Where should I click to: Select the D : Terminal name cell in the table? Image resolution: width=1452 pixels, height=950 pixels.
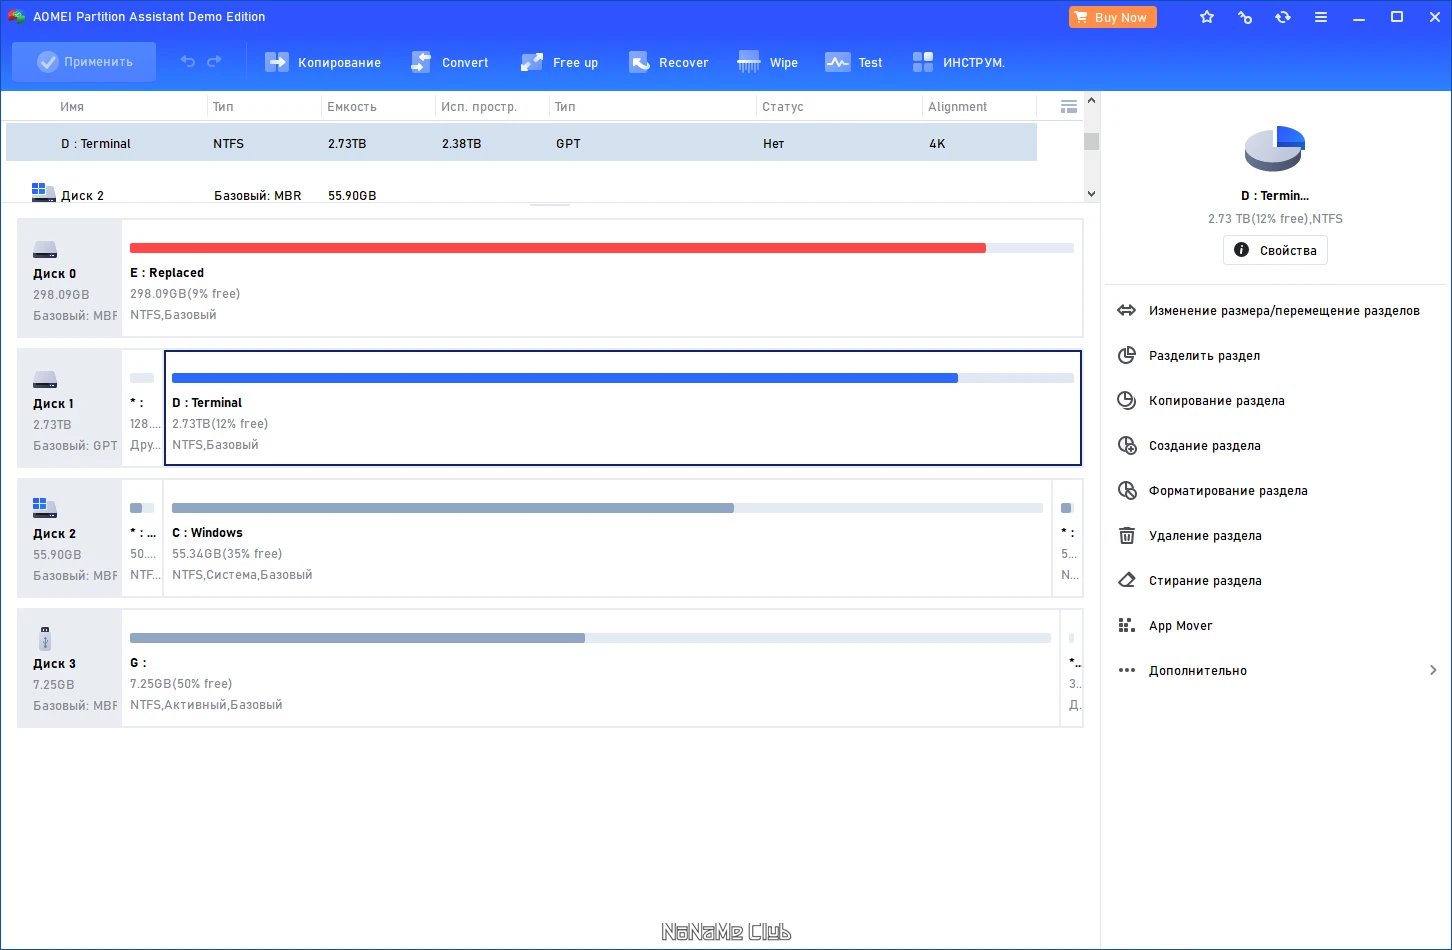96,144
